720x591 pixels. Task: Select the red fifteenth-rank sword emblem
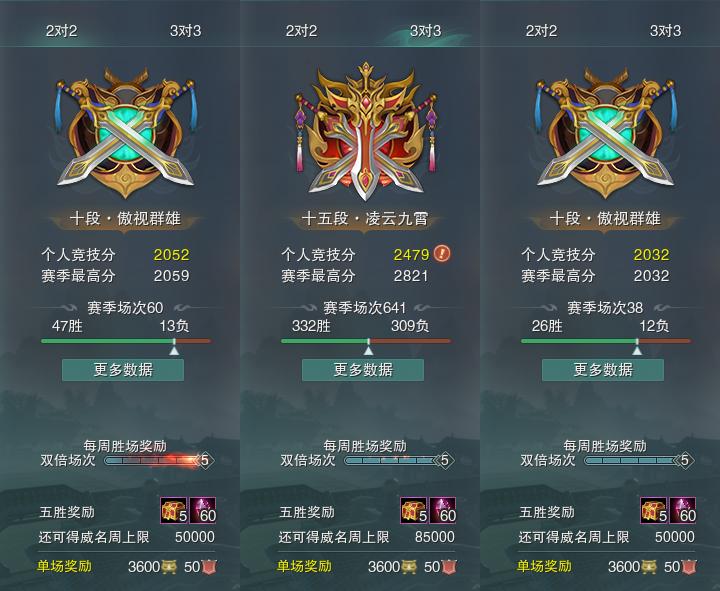tap(365, 132)
